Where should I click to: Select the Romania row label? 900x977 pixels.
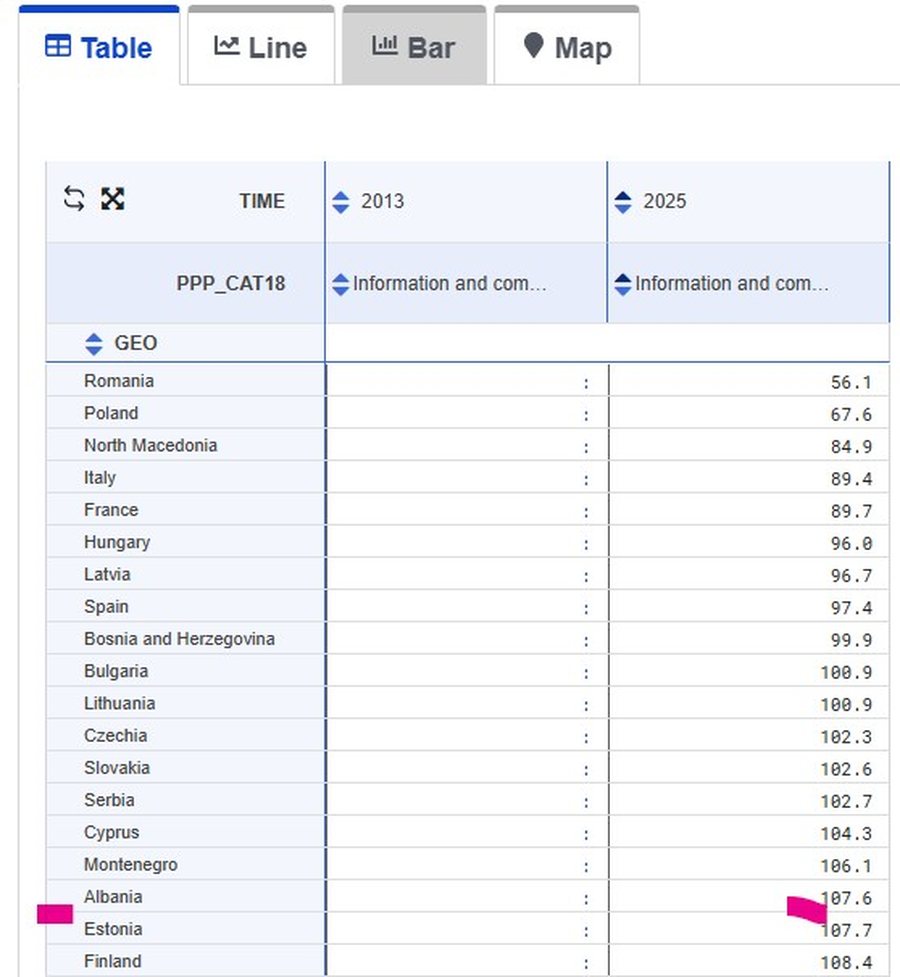point(118,381)
